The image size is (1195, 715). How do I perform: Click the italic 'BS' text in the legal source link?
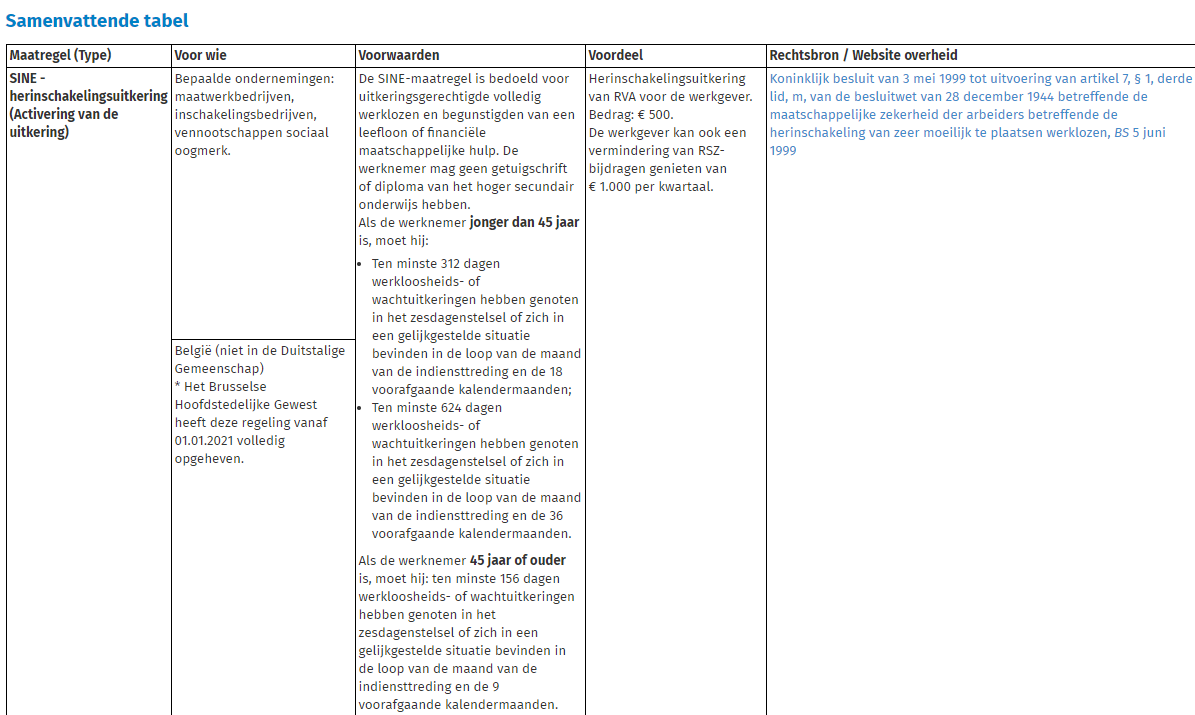[1122, 133]
